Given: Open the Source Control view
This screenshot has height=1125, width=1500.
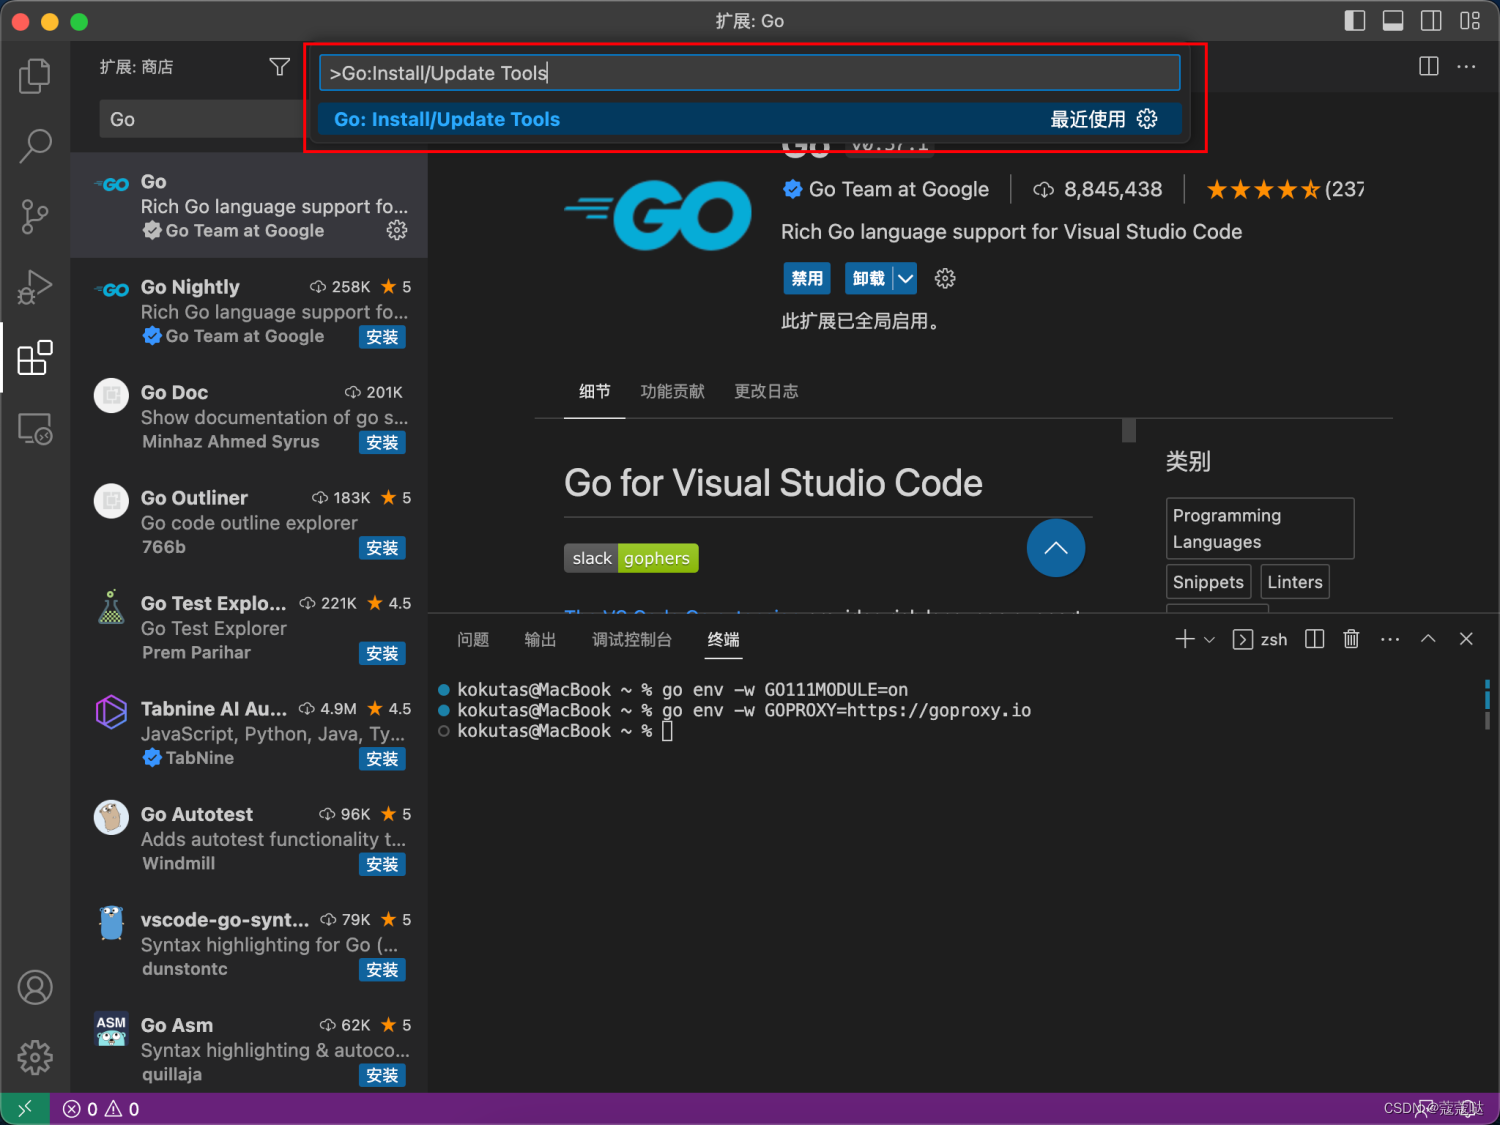Looking at the screenshot, I should (35, 216).
